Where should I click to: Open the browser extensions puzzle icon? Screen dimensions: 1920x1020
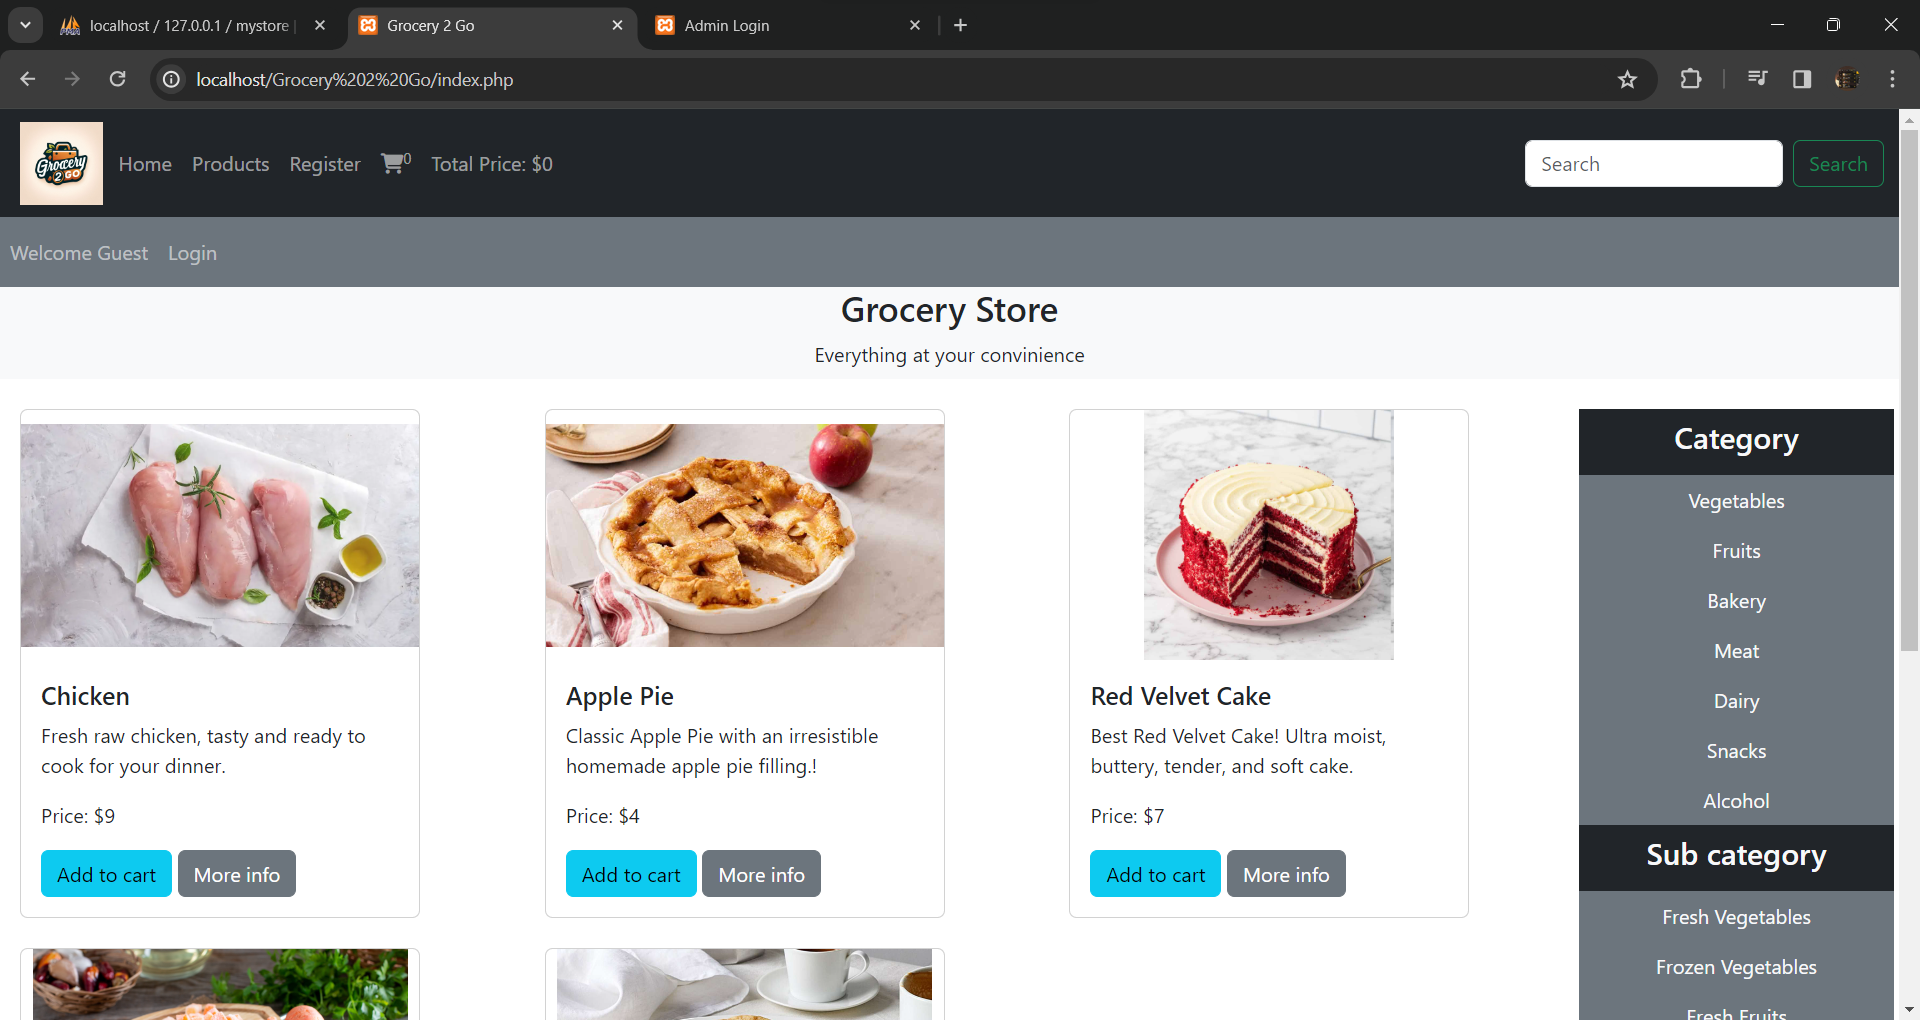click(x=1691, y=79)
